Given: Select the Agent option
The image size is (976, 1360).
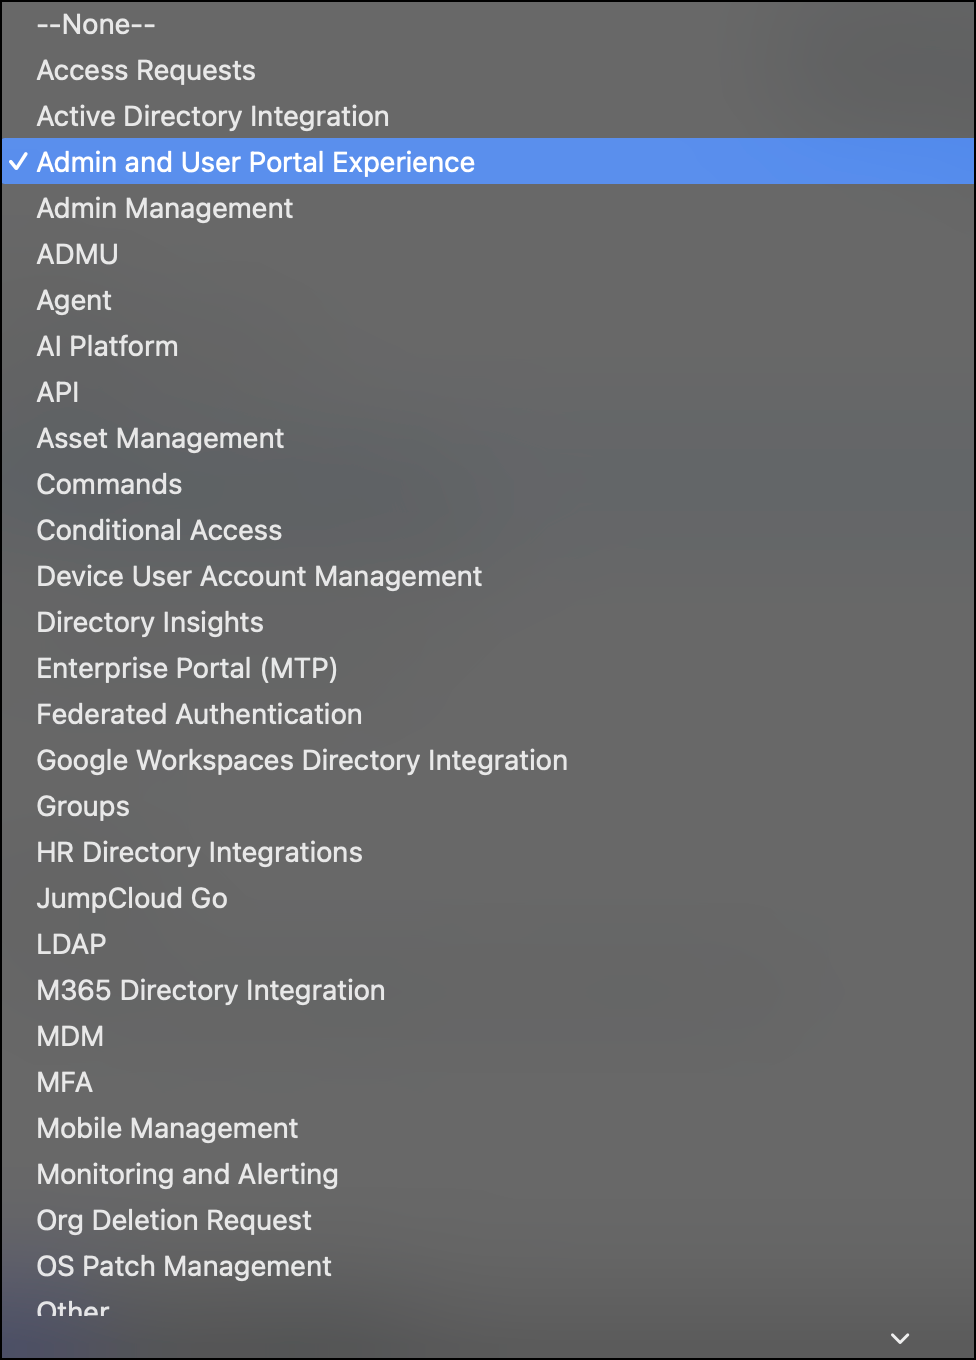Looking at the screenshot, I should (x=73, y=300).
